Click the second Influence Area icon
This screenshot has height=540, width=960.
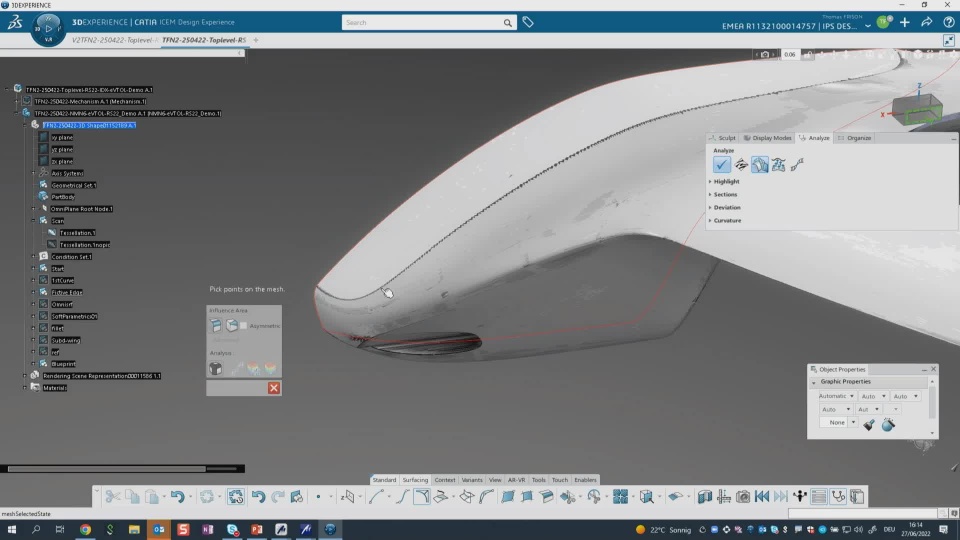pos(232,326)
